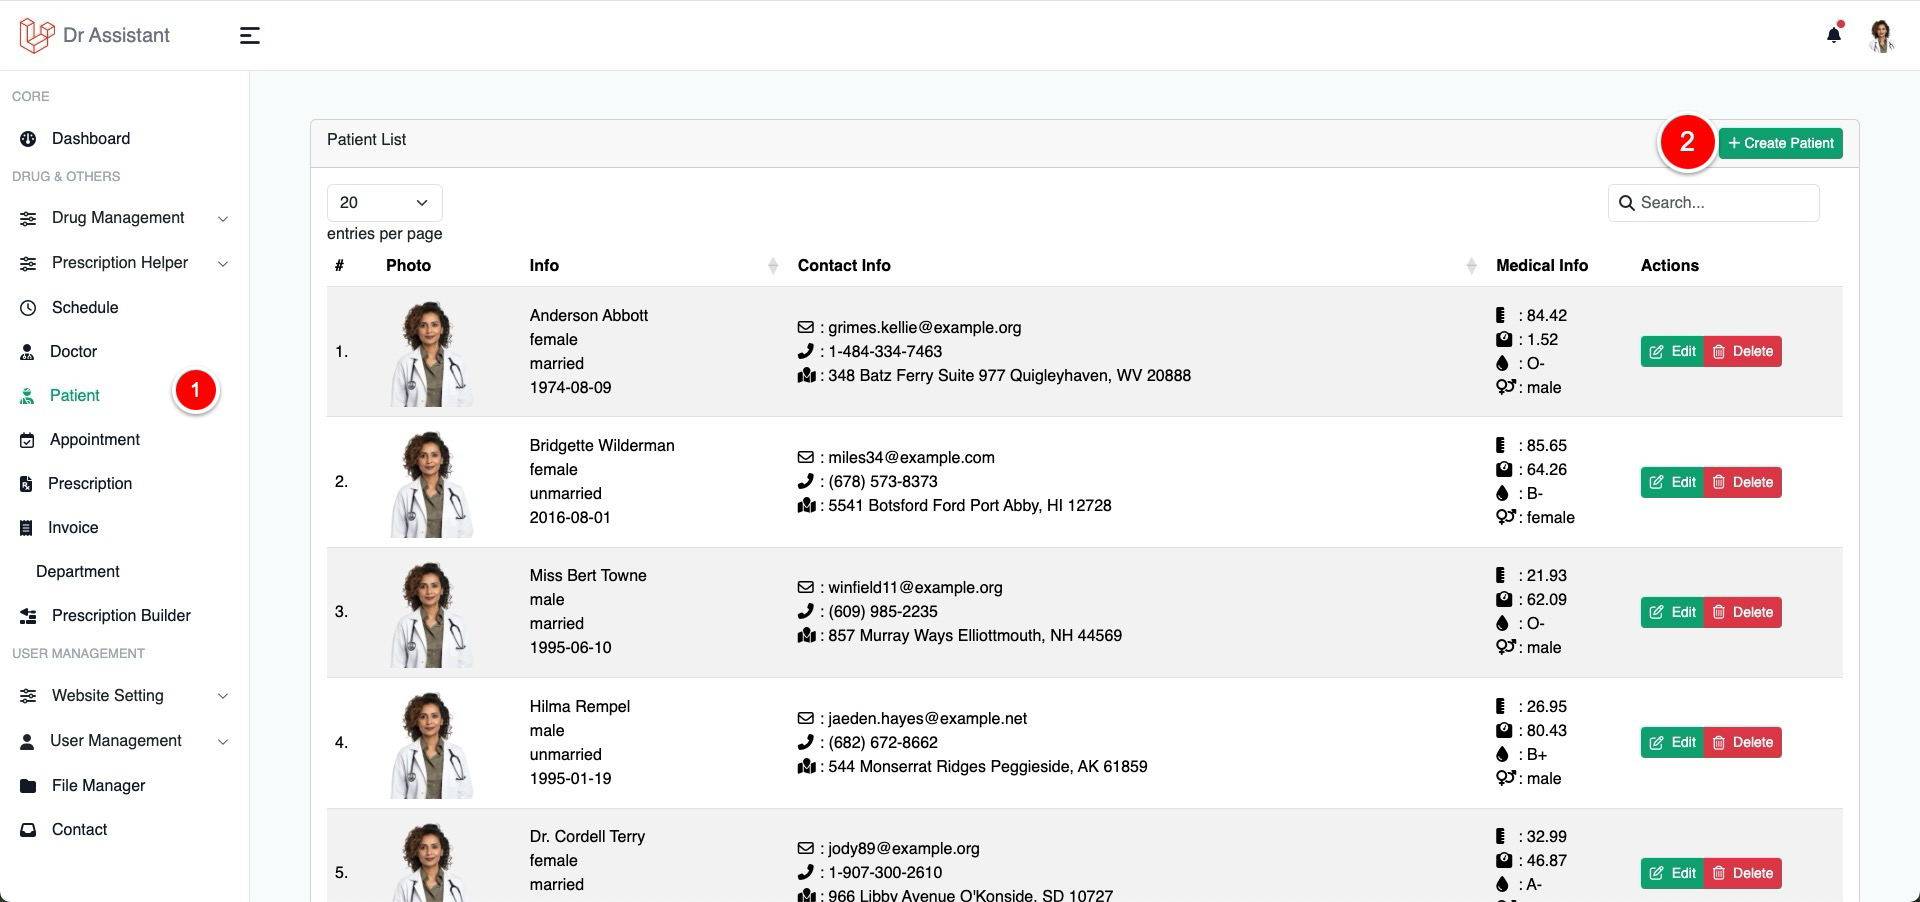Edit Bridgette Wilderman's record
1920x902 pixels.
[1672, 482]
